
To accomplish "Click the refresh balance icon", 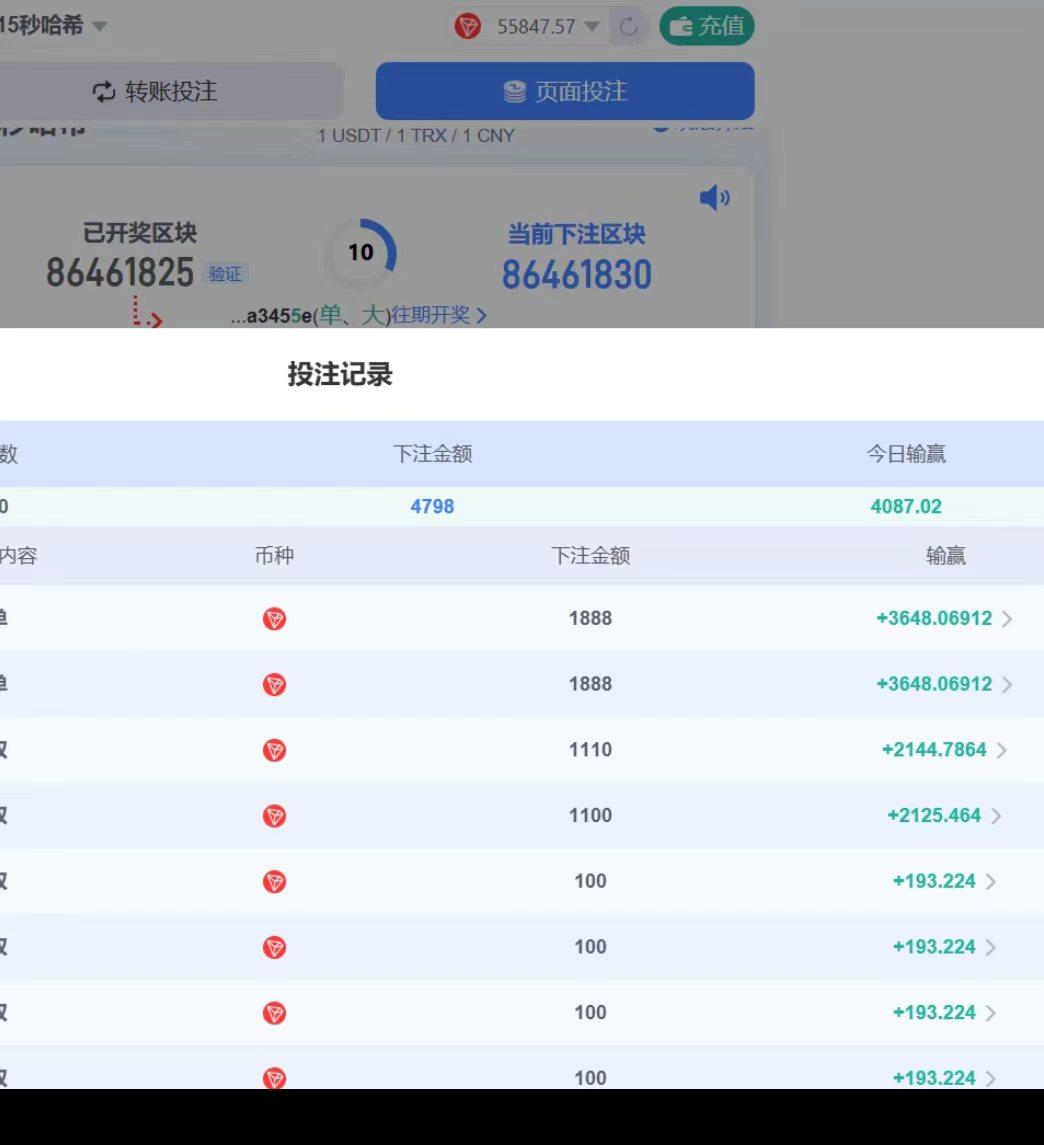I will coord(629,27).
